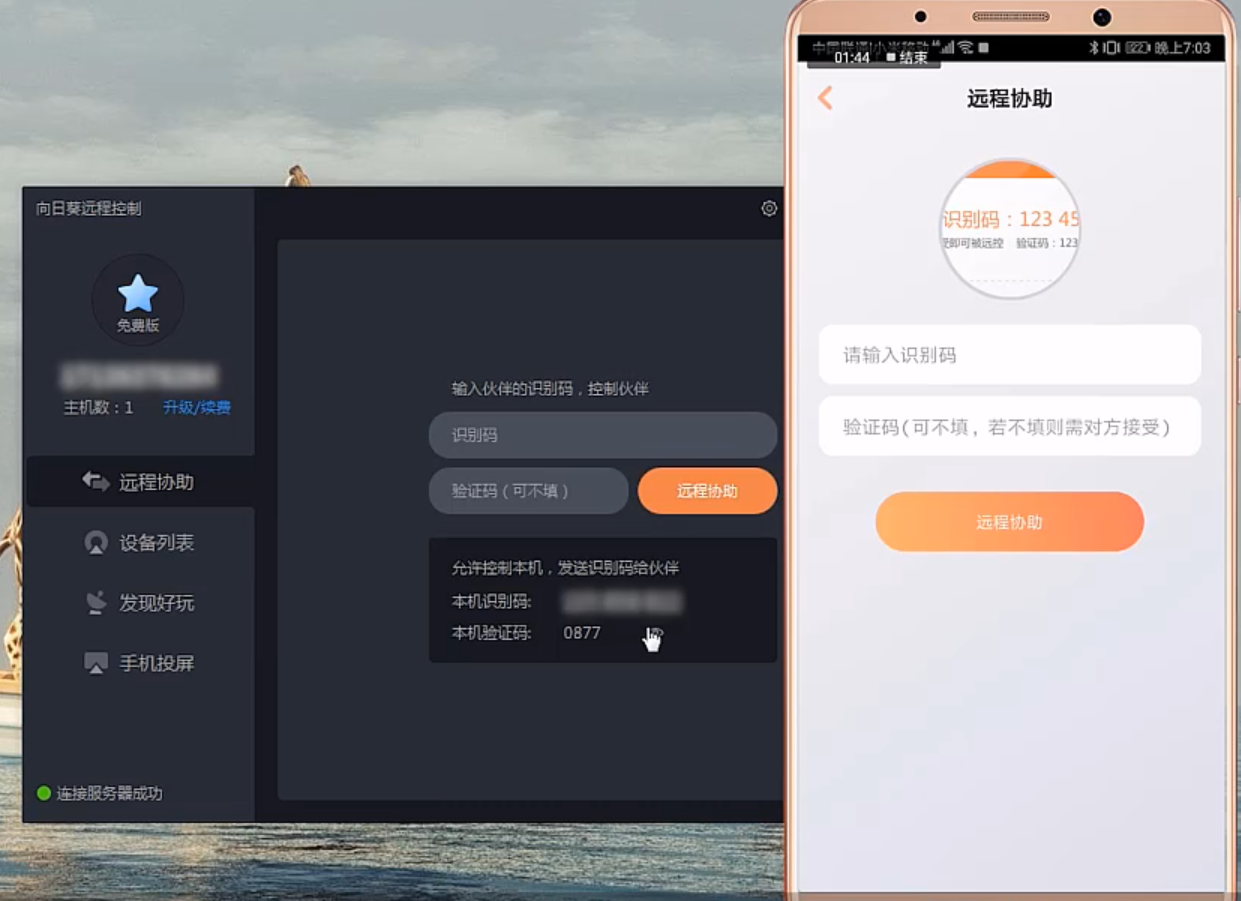Click the 设备列表 sidebar icon
This screenshot has width=1241, height=901.
pos(96,543)
